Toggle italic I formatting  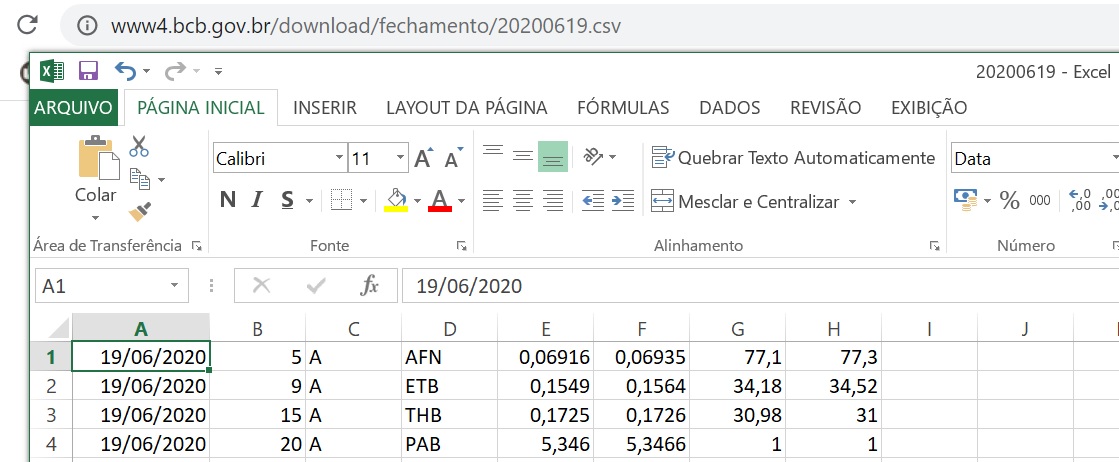tap(257, 201)
